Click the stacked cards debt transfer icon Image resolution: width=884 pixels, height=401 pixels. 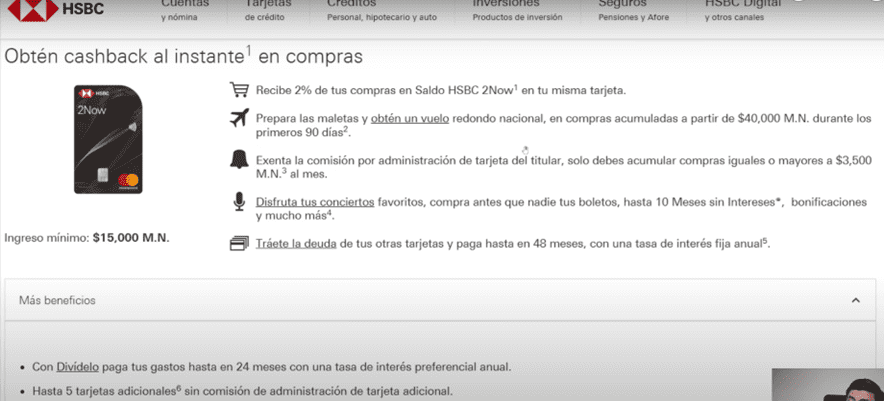(x=238, y=243)
